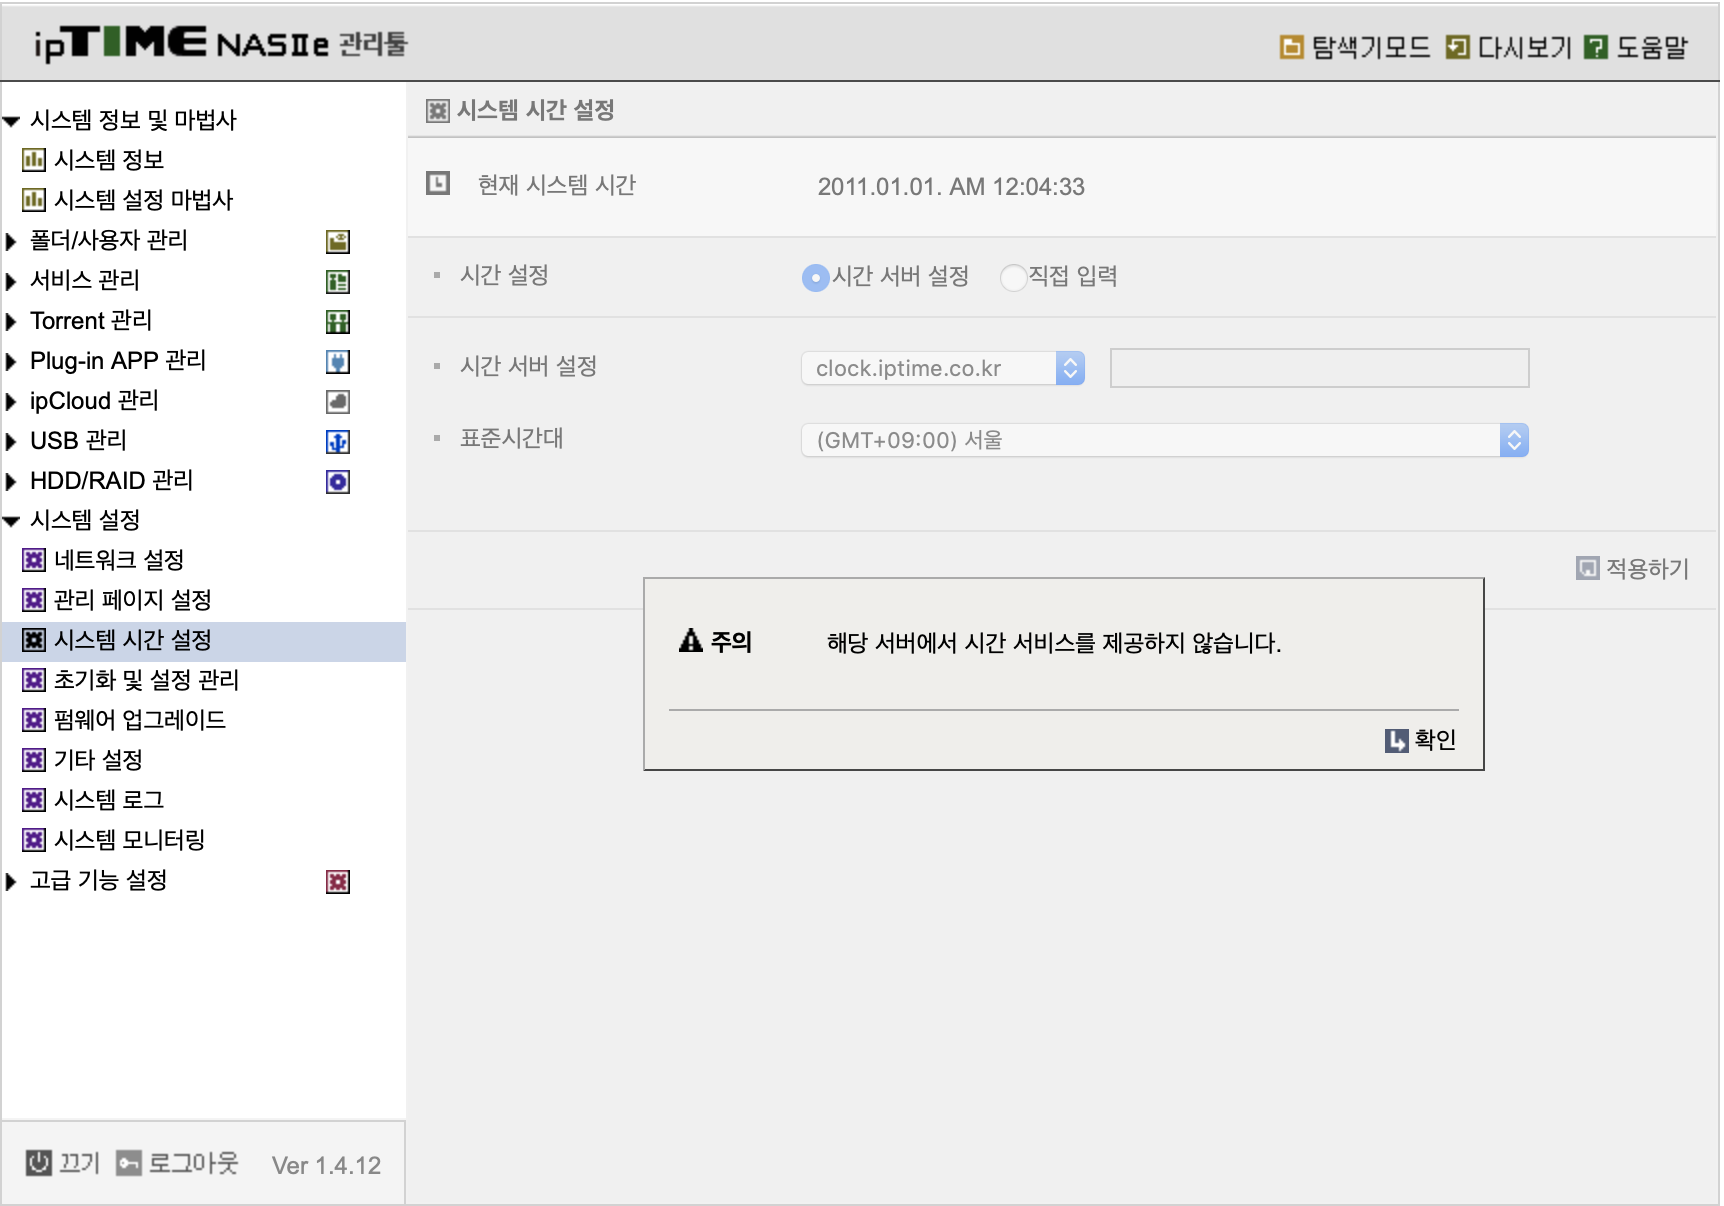The image size is (1724, 1206).
Task: Open the clock.iptime.co.kr time server dropdown
Action: tap(943, 368)
